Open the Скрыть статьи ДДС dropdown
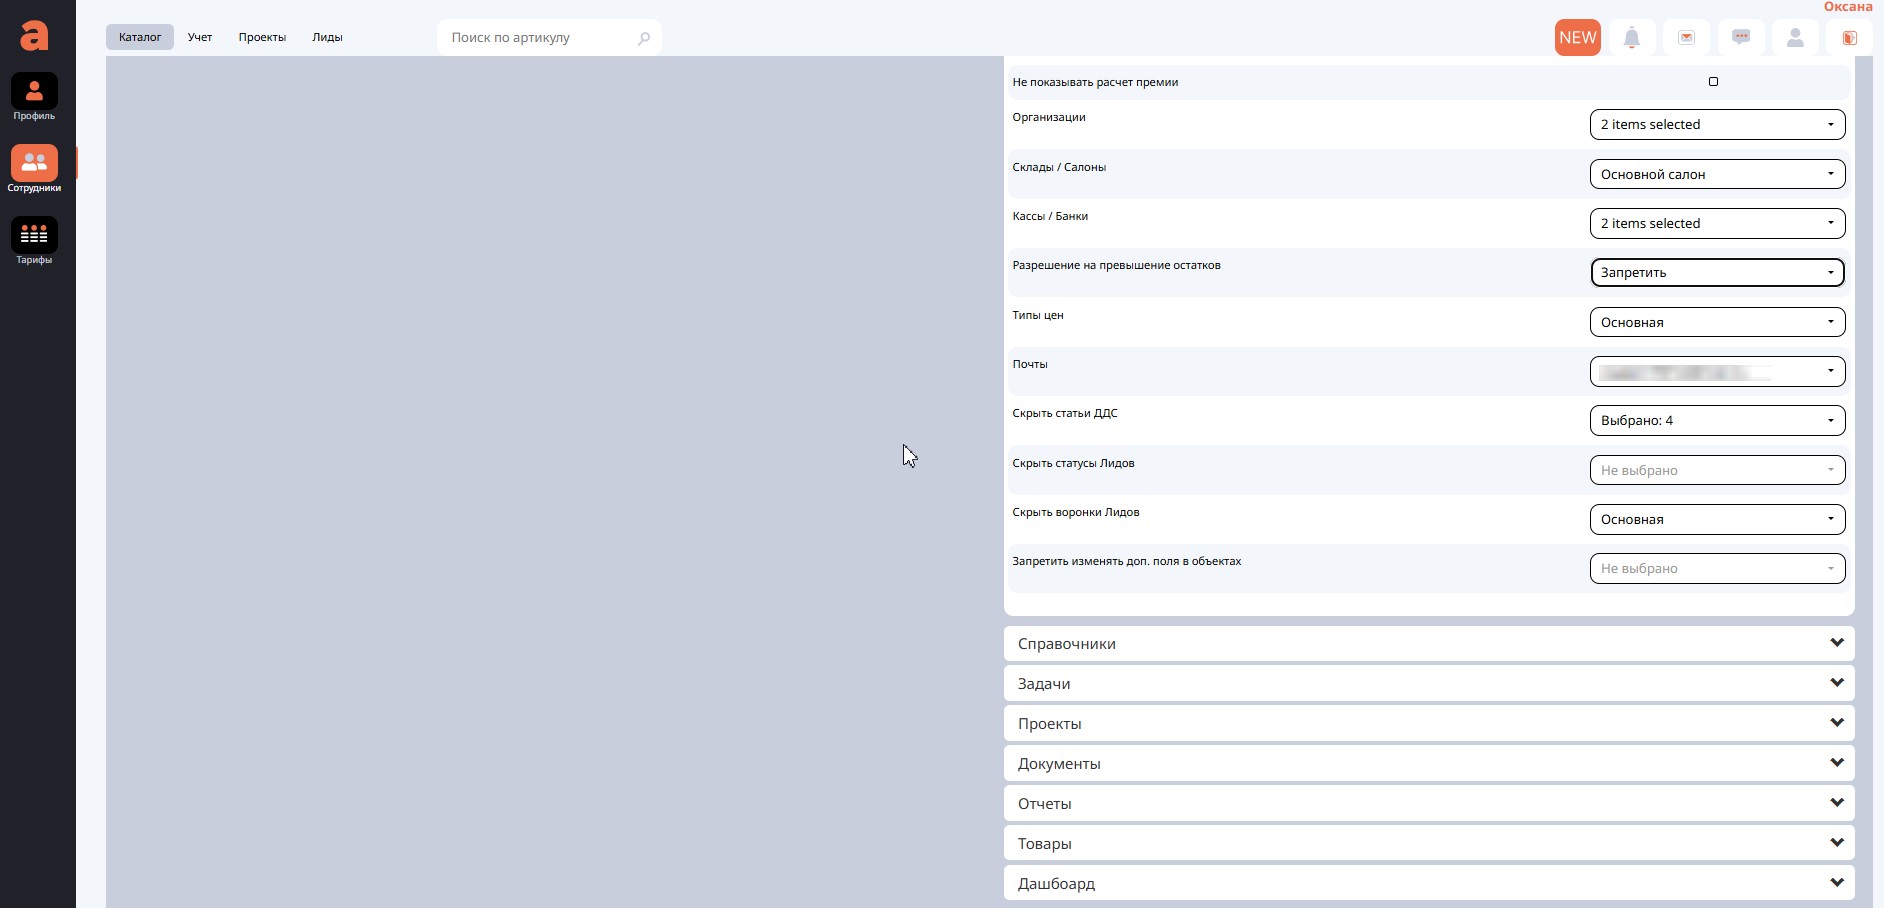The height and width of the screenshot is (908, 1884). [1716, 421]
